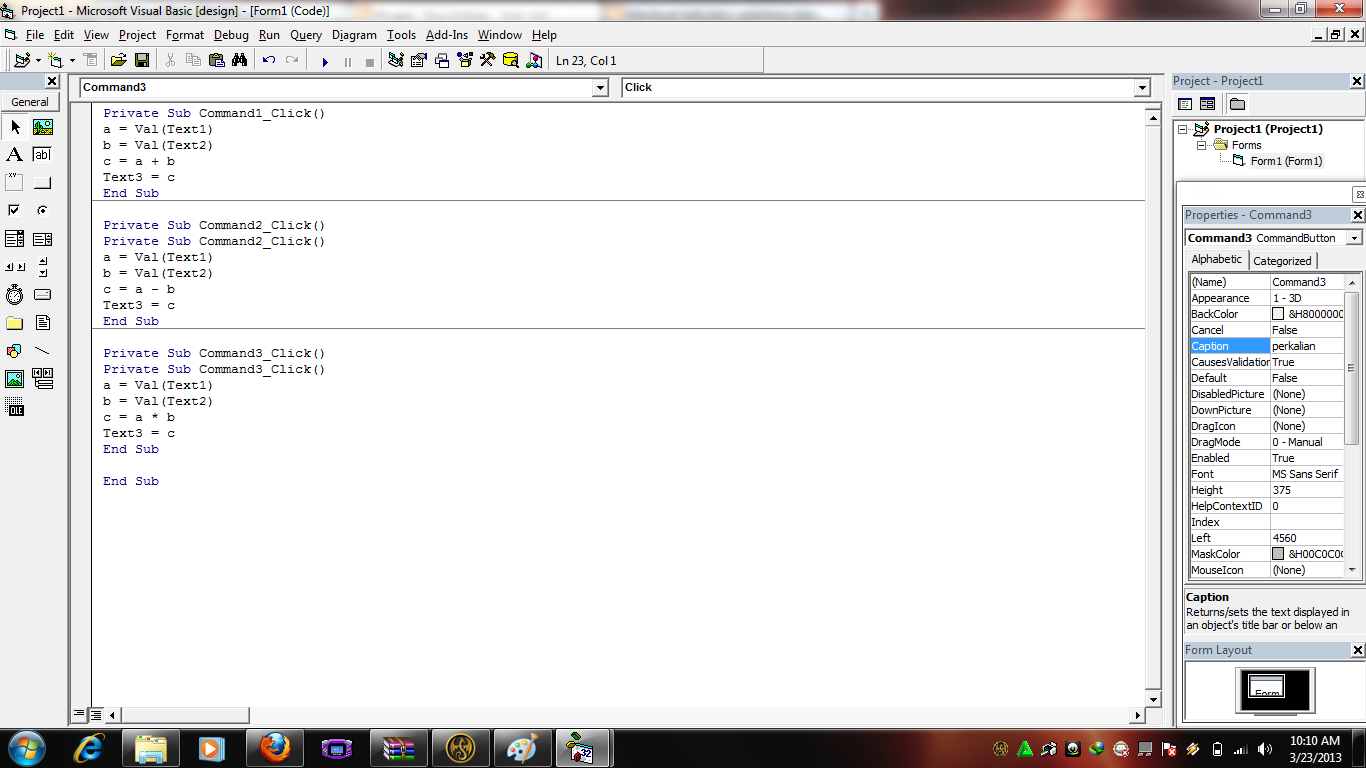
Task: Click View Object in the Project Explorer panel
Action: click(x=1207, y=103)
